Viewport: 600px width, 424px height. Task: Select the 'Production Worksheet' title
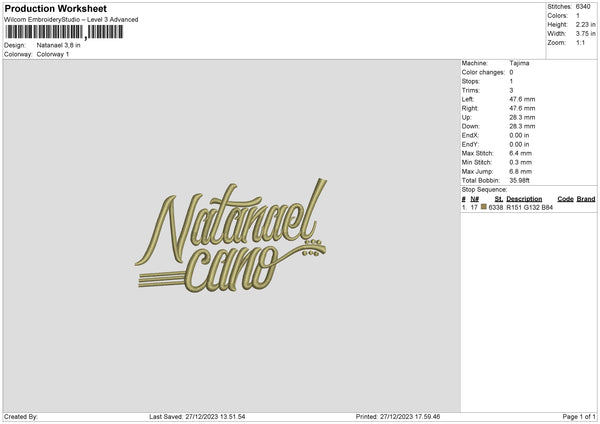55,8
